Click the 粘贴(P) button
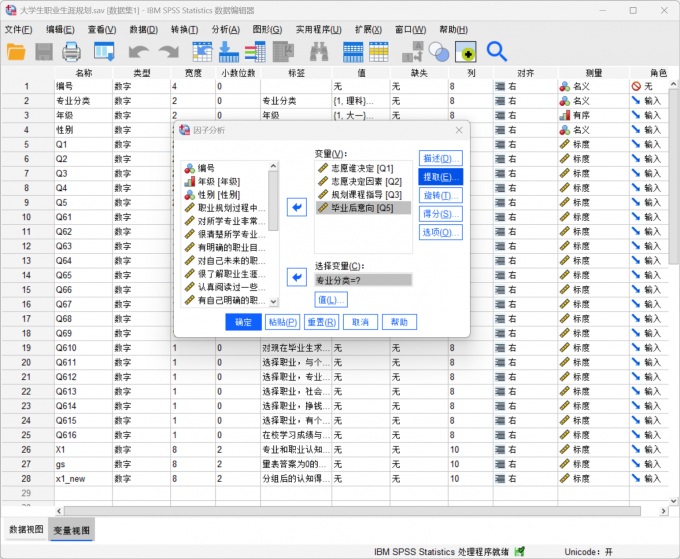This screenshot has width=680, height=559. pyautogui.click(x=282, y=322)
